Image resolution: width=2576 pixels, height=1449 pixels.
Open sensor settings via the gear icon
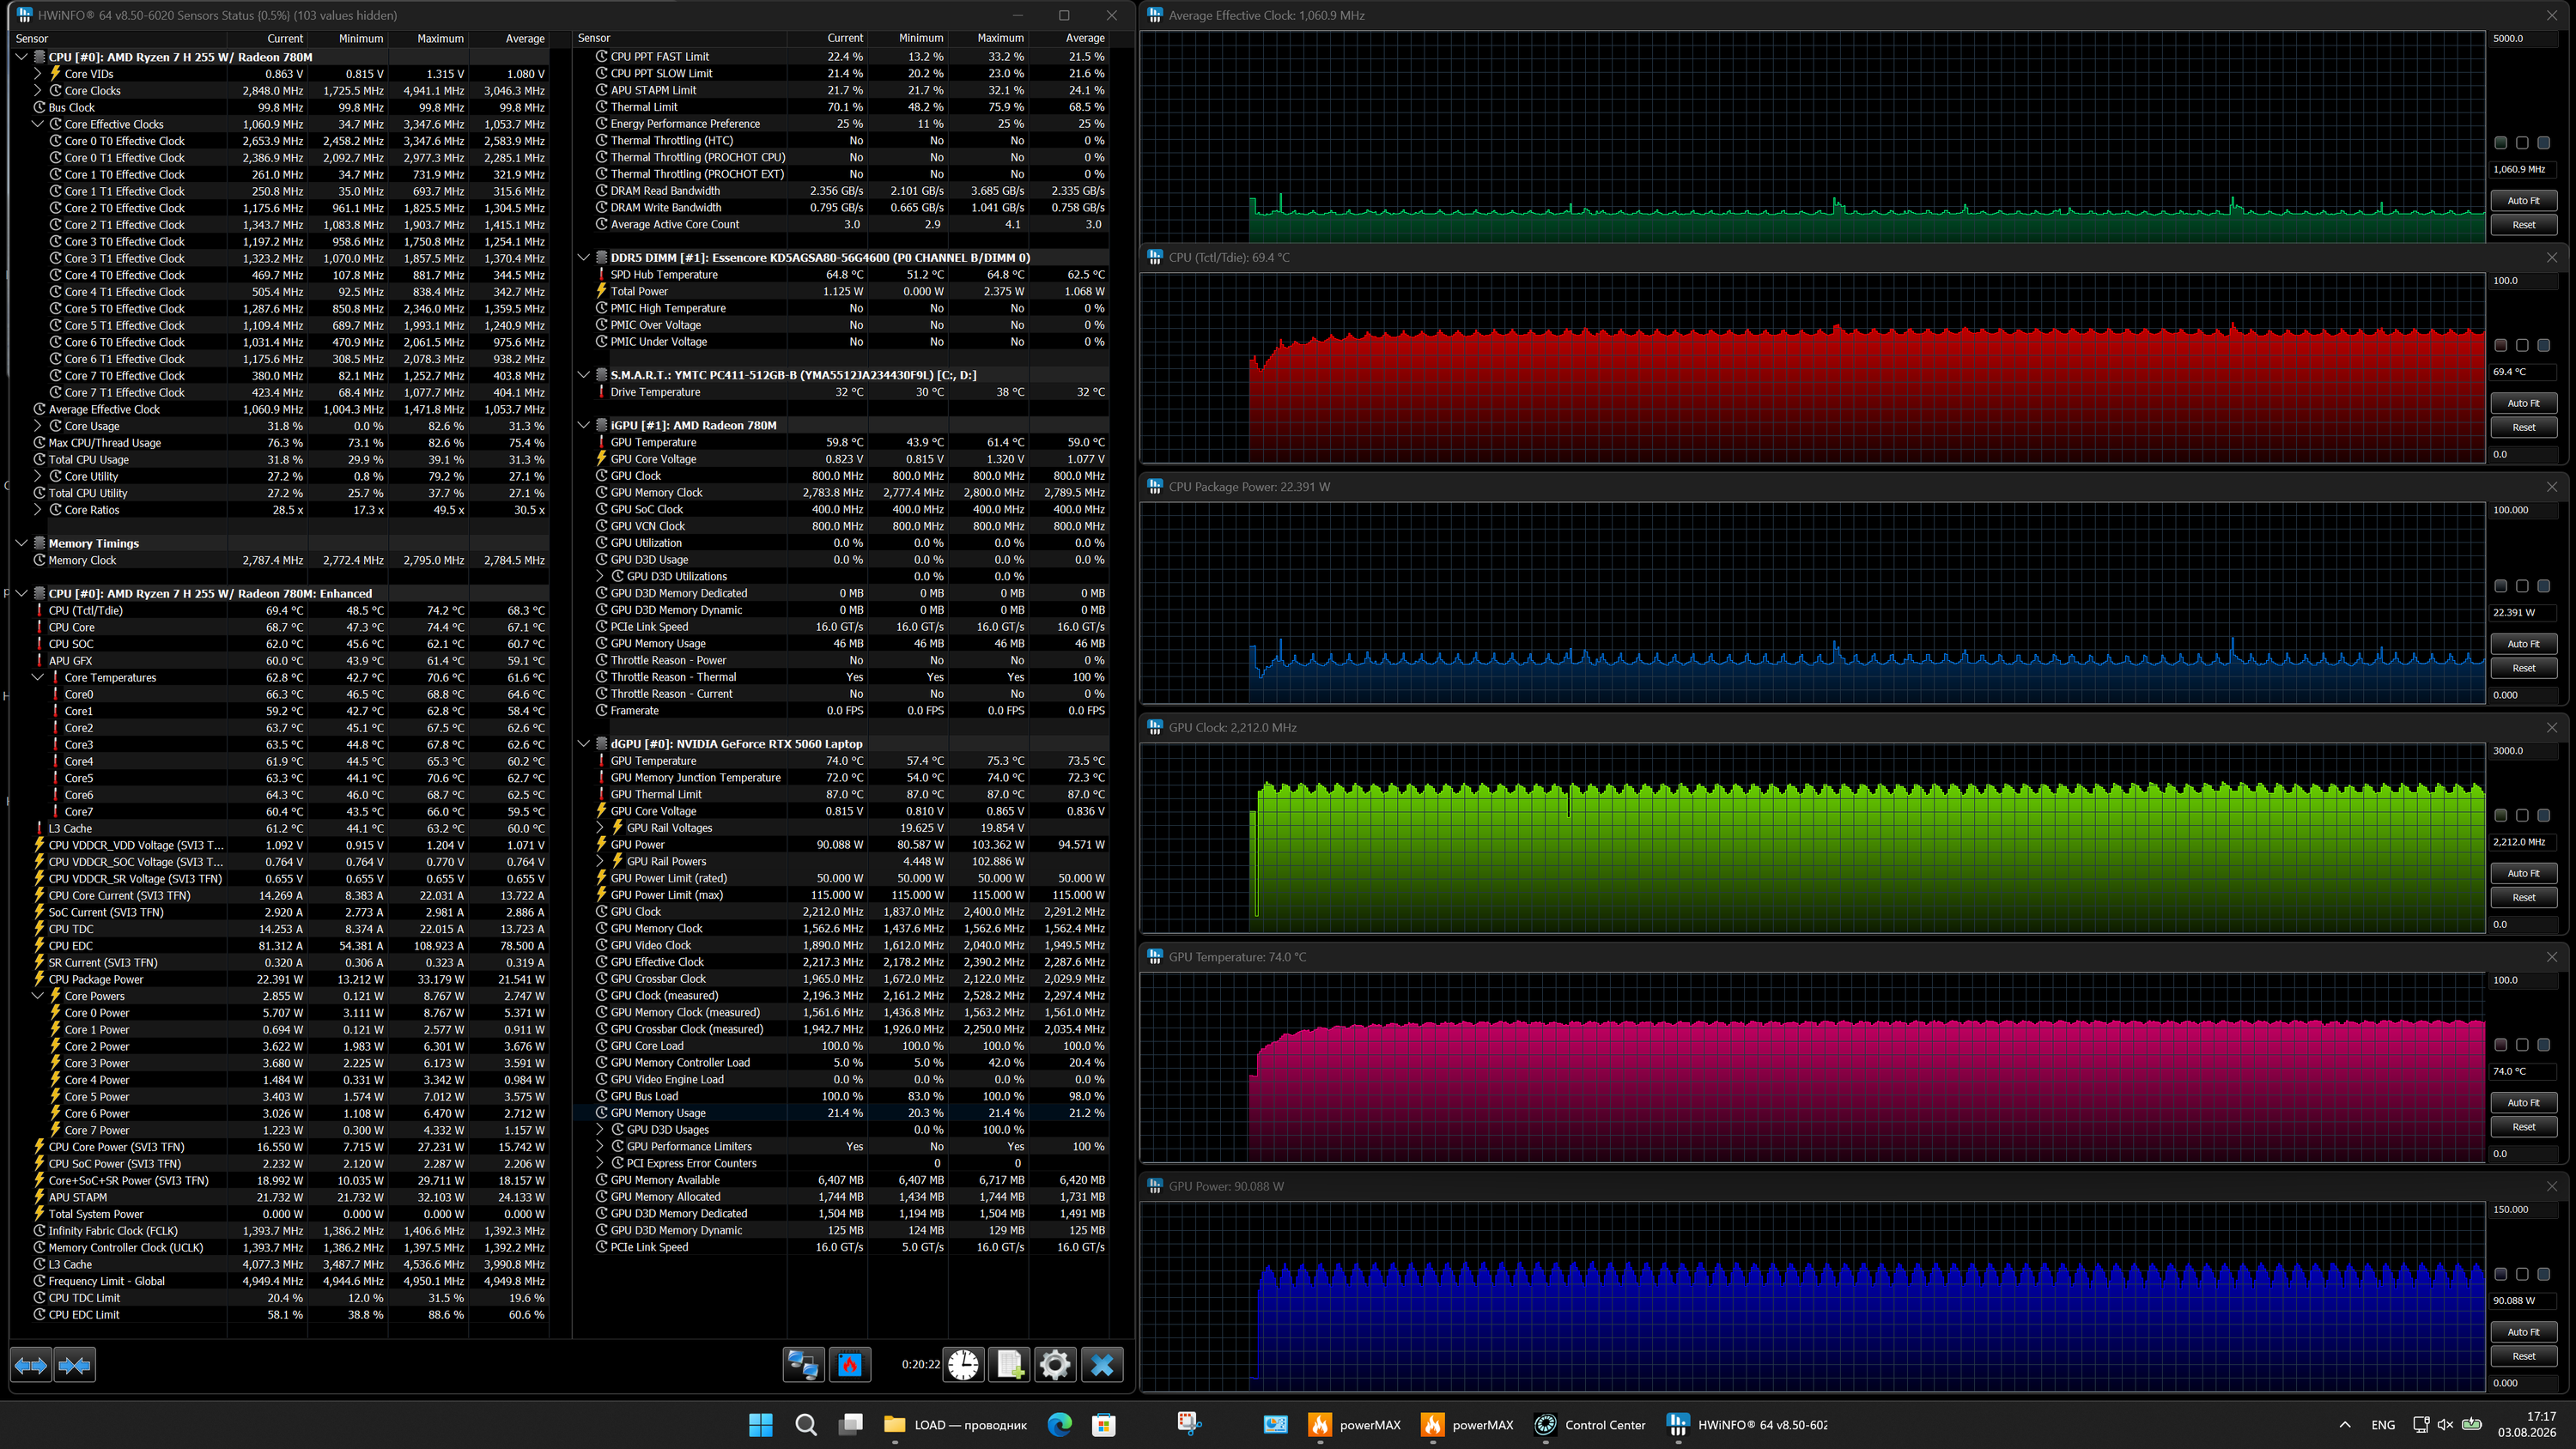(x=1056, y=1364)
